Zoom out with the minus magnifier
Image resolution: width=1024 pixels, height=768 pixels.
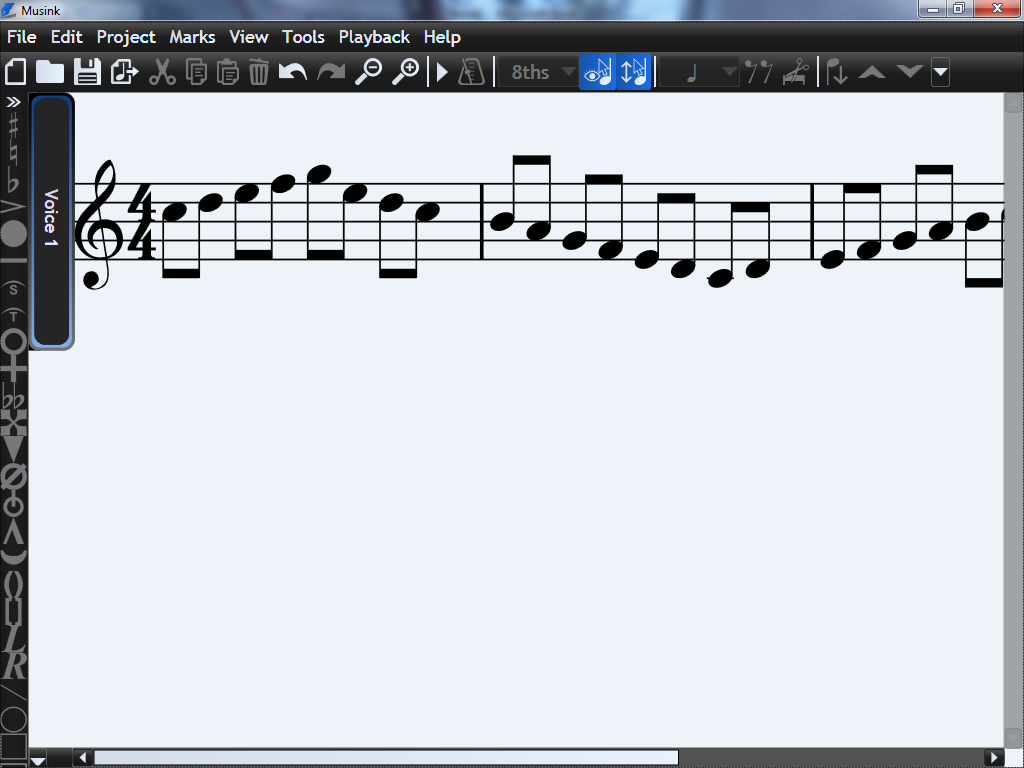(368, 72)
